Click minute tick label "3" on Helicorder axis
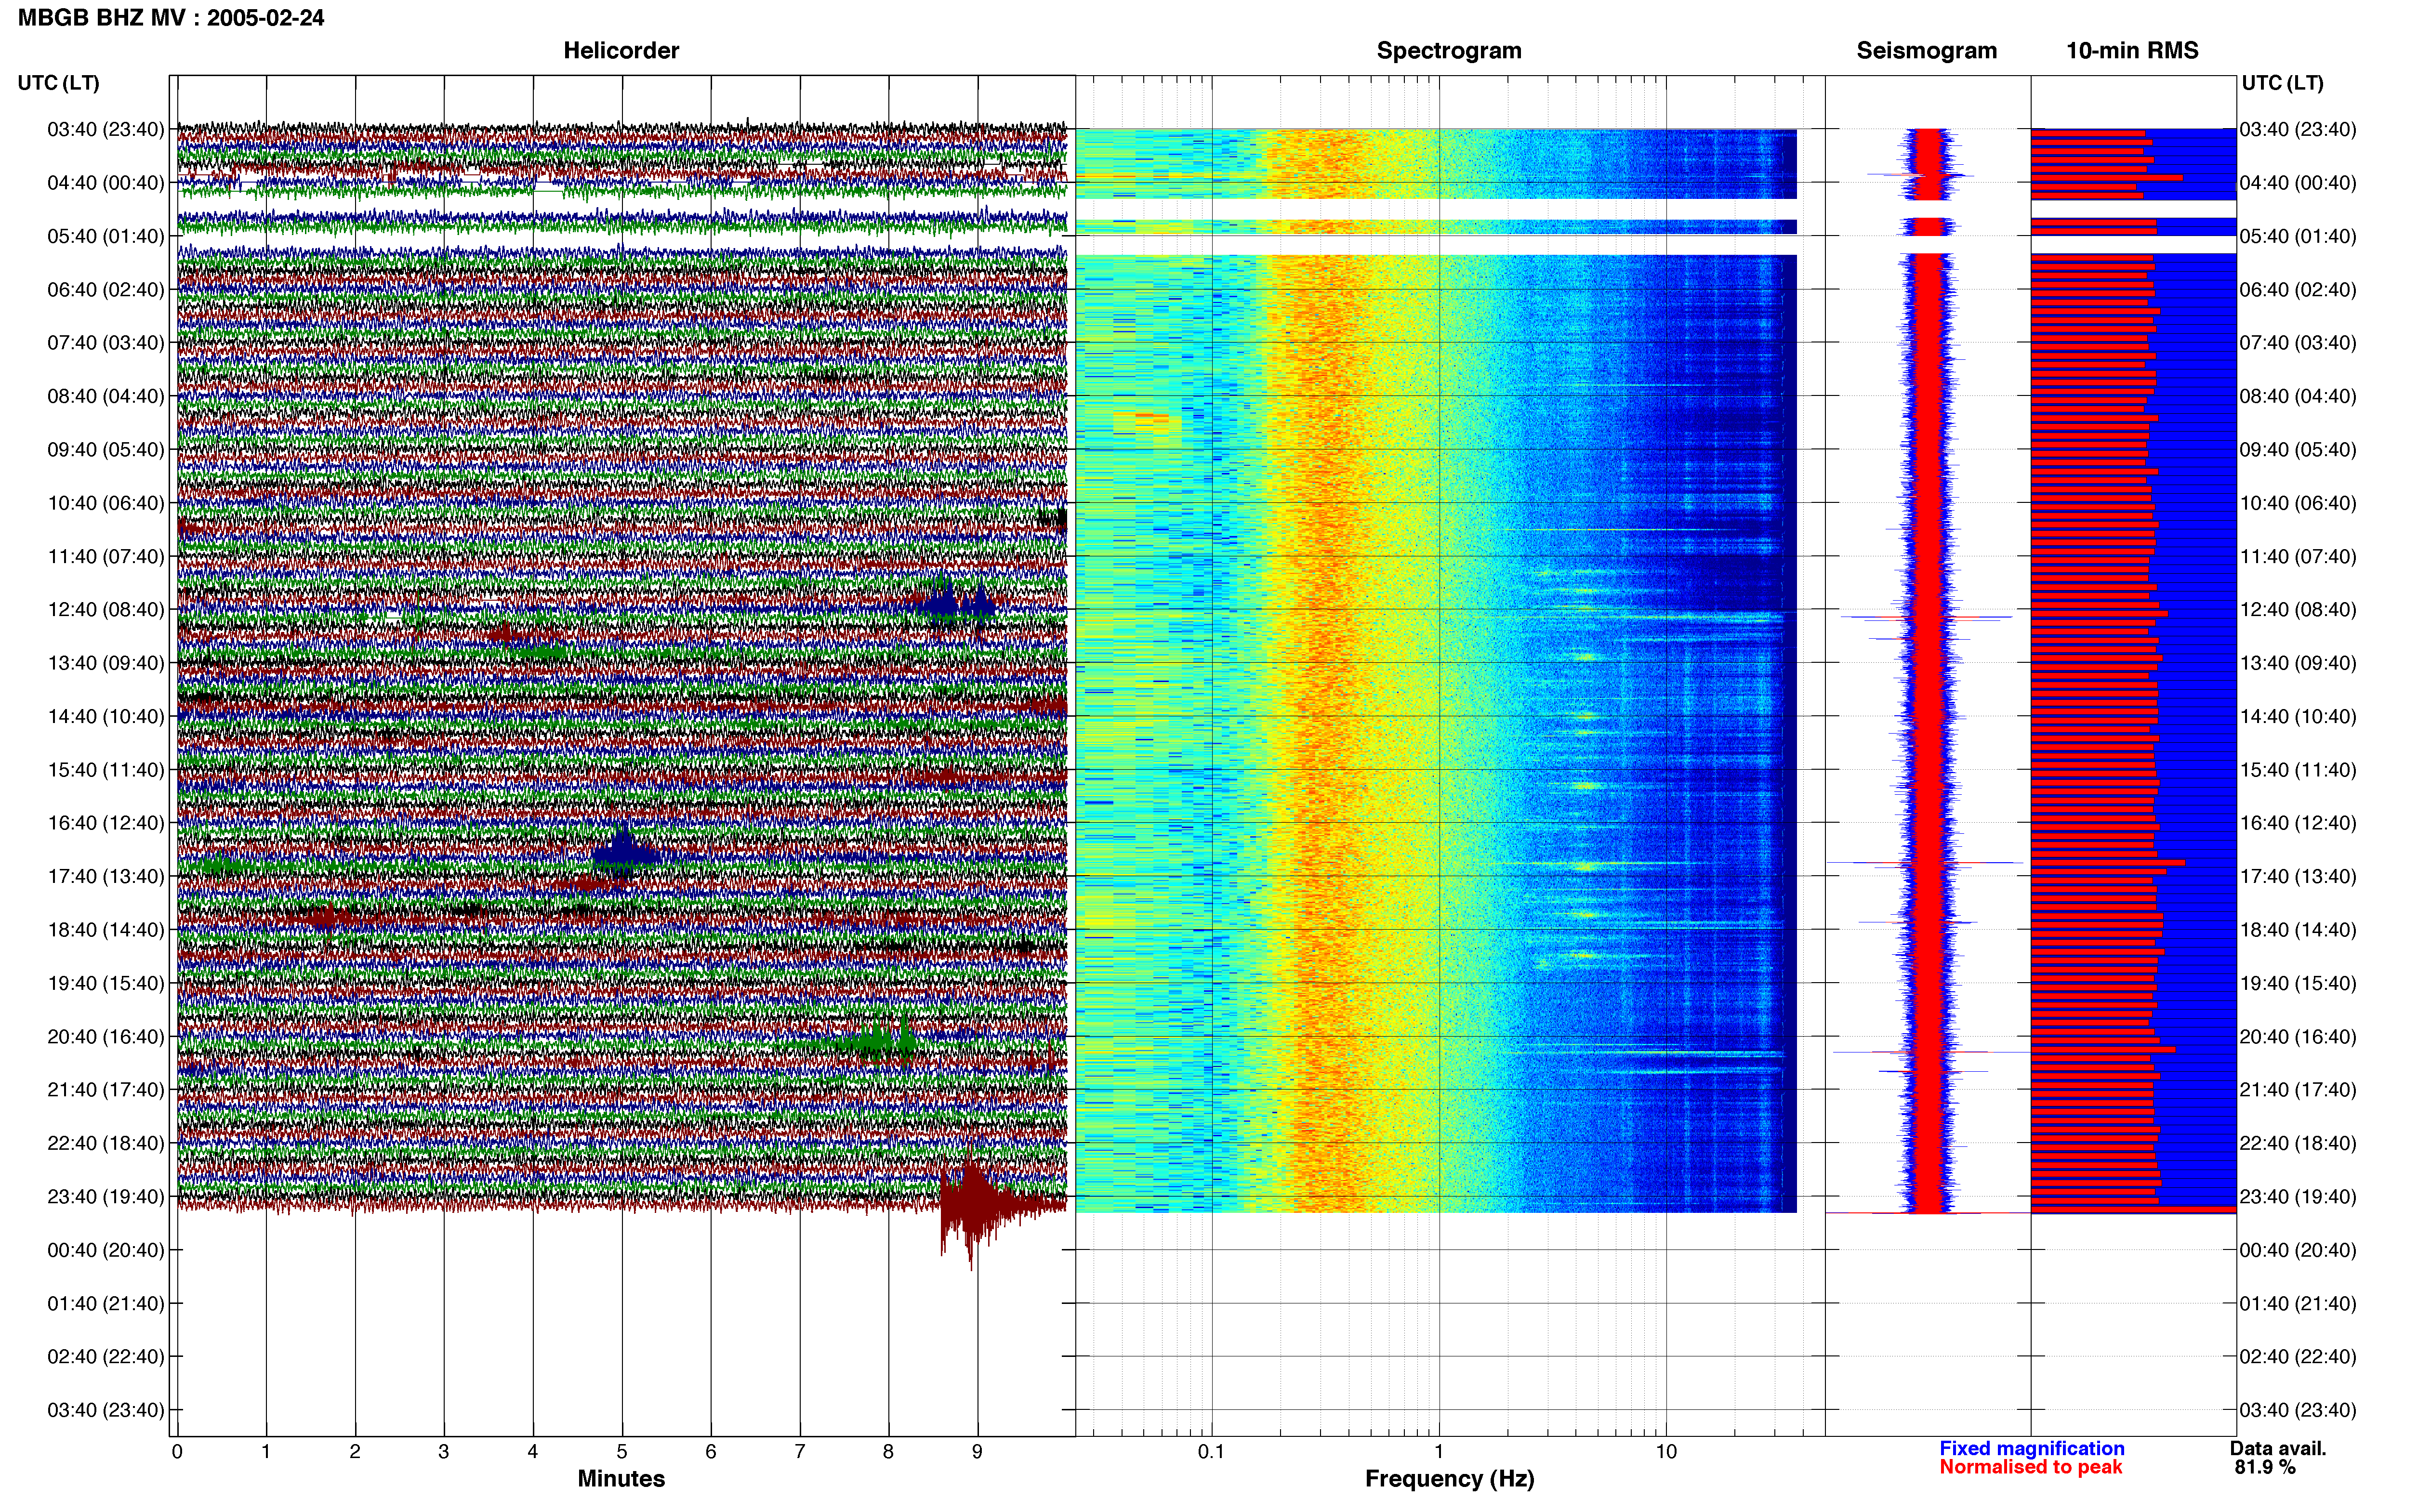 click(x=444, y=1452)
